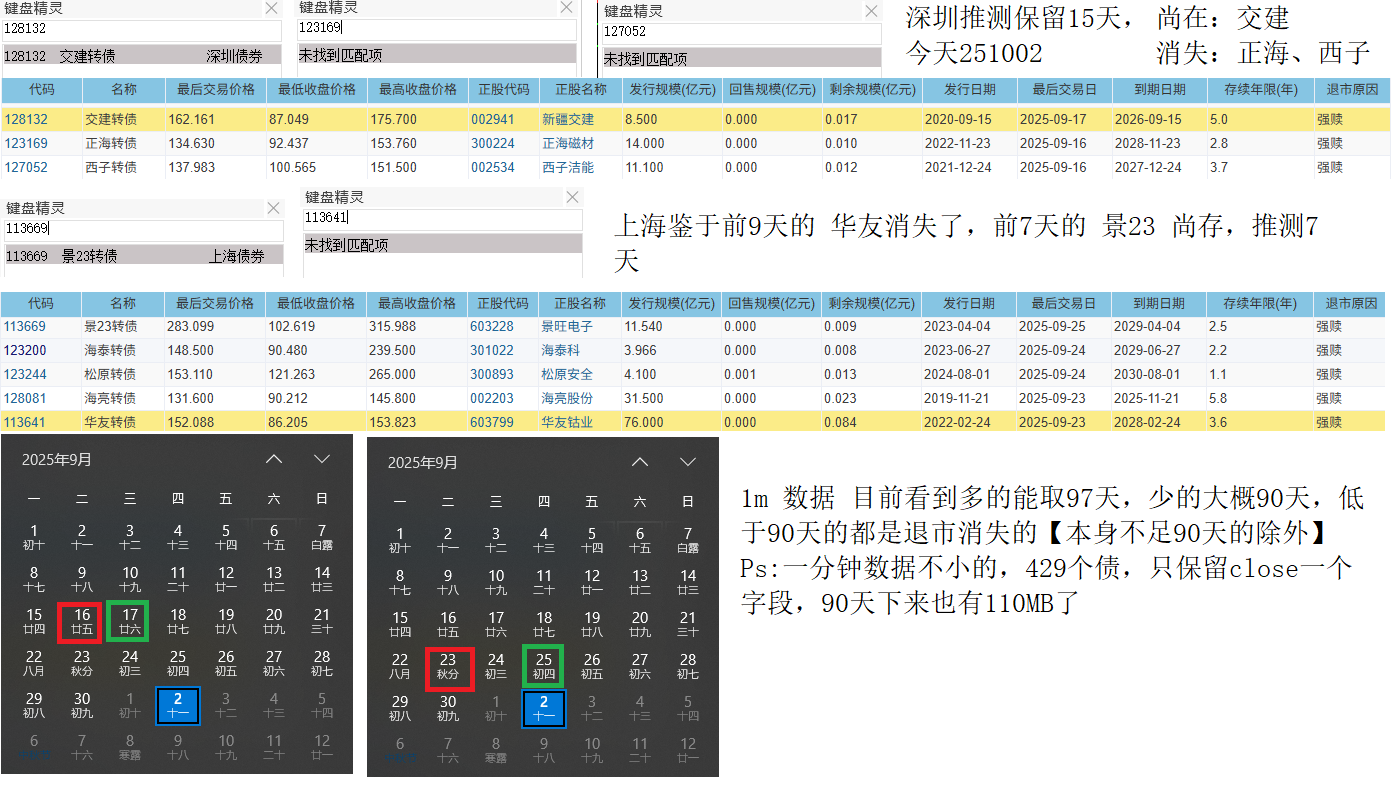Close the 键盘精灵 box containing 113669
Screen dimensions: 1396x794
pos(273,208)
